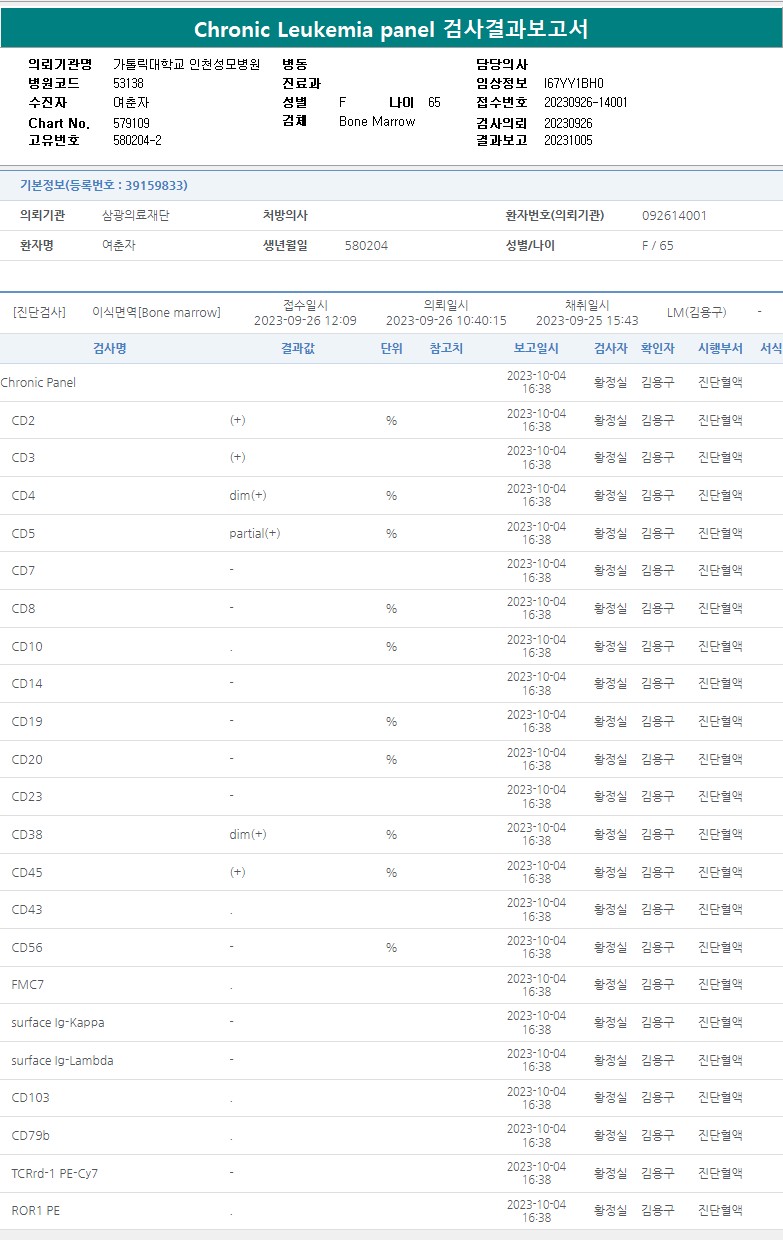
Task: Click the CD4 dim(+) result value
Action: (247, 495)
